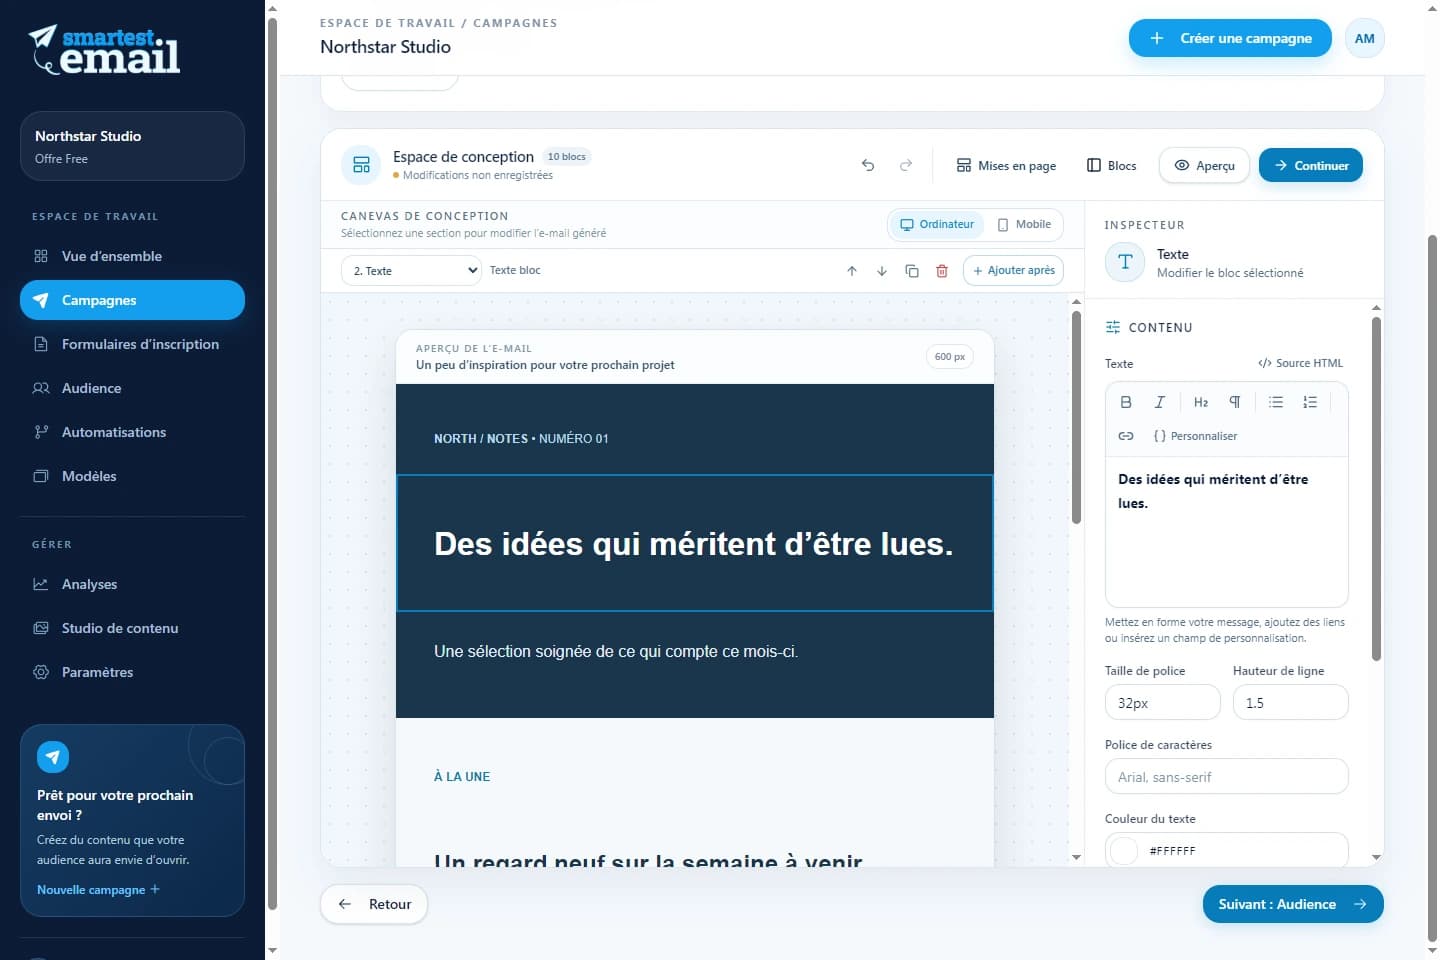Switch preview to Ordinateur
This screenshot has width=1440, height=960.
tap(937, 224)
